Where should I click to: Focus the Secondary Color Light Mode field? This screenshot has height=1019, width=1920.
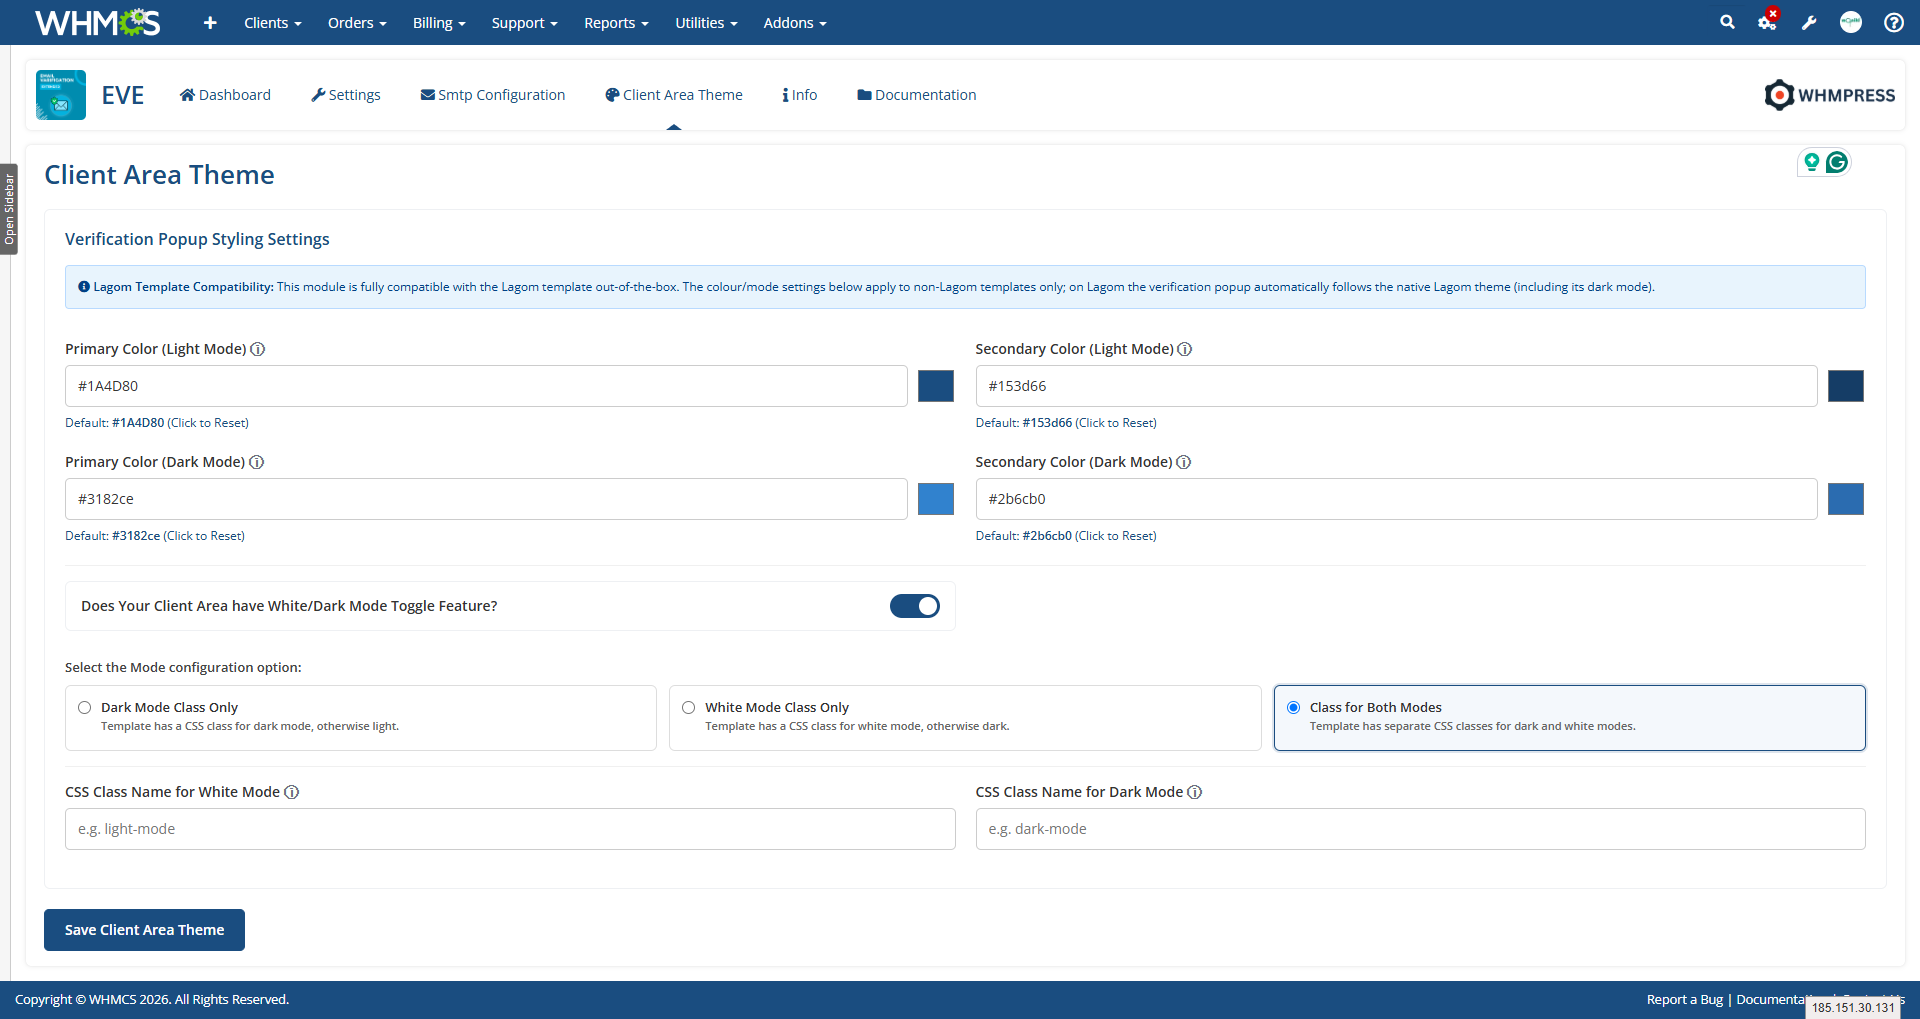[x=1396, y=386]
